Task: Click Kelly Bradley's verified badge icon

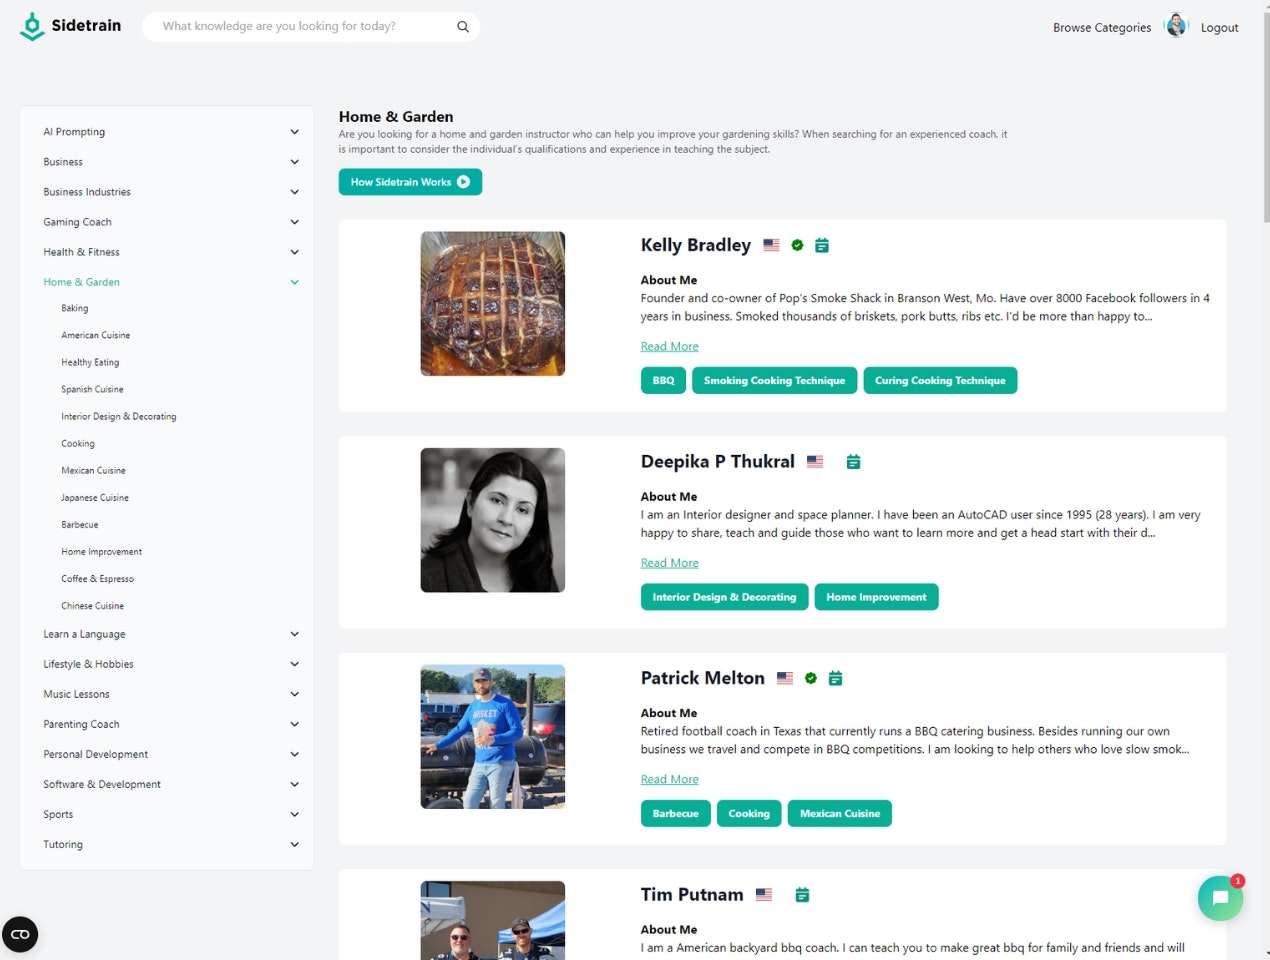Action: coord(797,245)
